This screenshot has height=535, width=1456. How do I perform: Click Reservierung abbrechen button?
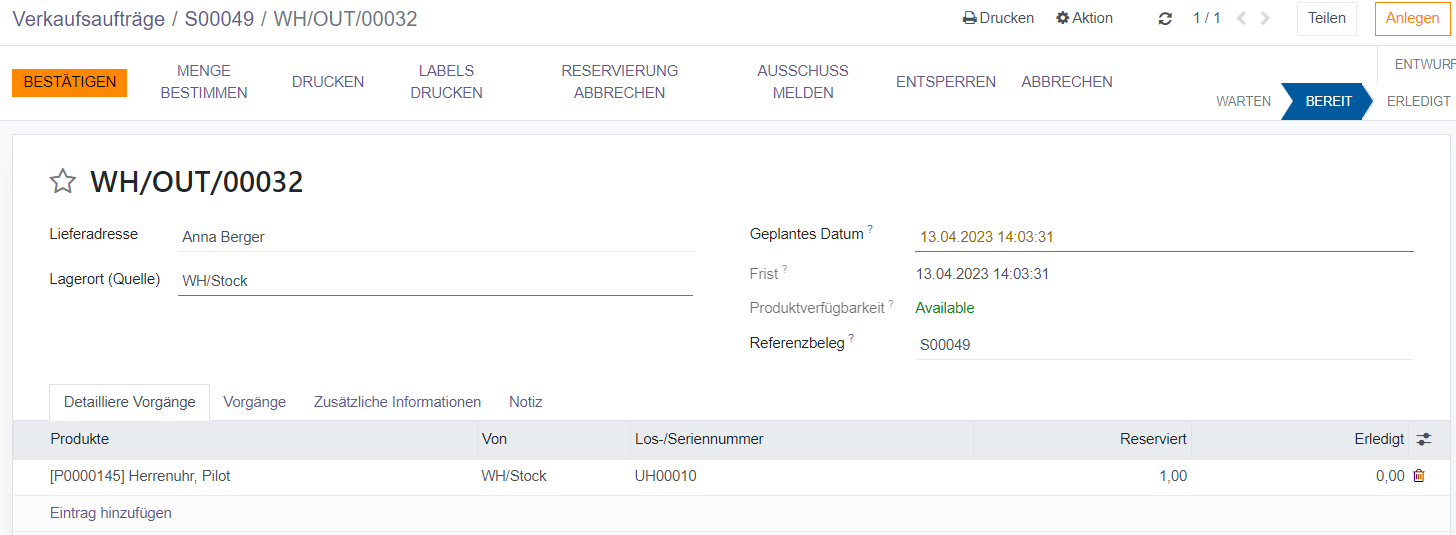619,82
